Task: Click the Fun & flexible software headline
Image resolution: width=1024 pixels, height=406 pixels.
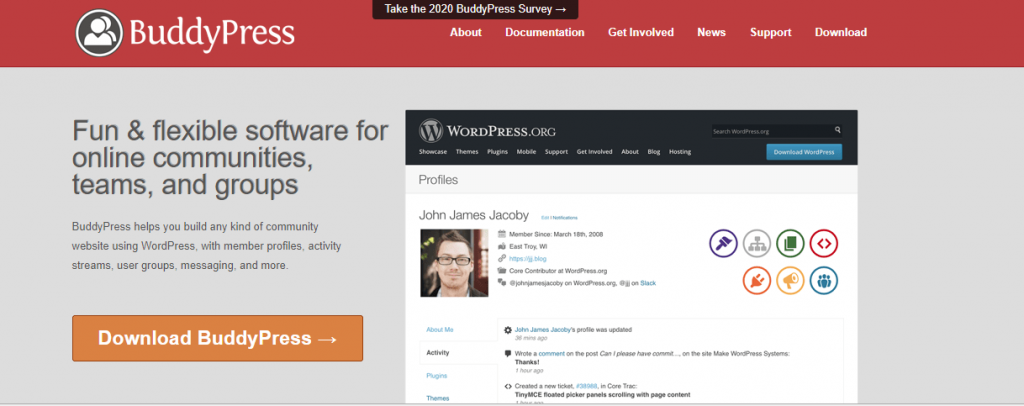Action: tap(231, 158)
